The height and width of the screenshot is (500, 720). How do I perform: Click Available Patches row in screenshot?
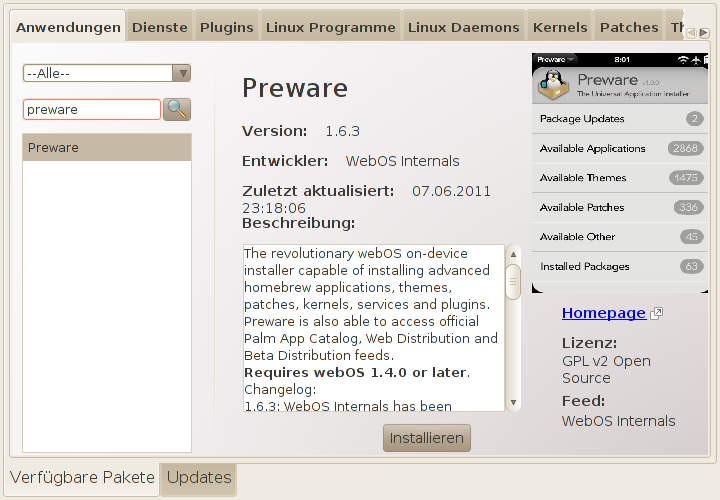click(620, 208)
